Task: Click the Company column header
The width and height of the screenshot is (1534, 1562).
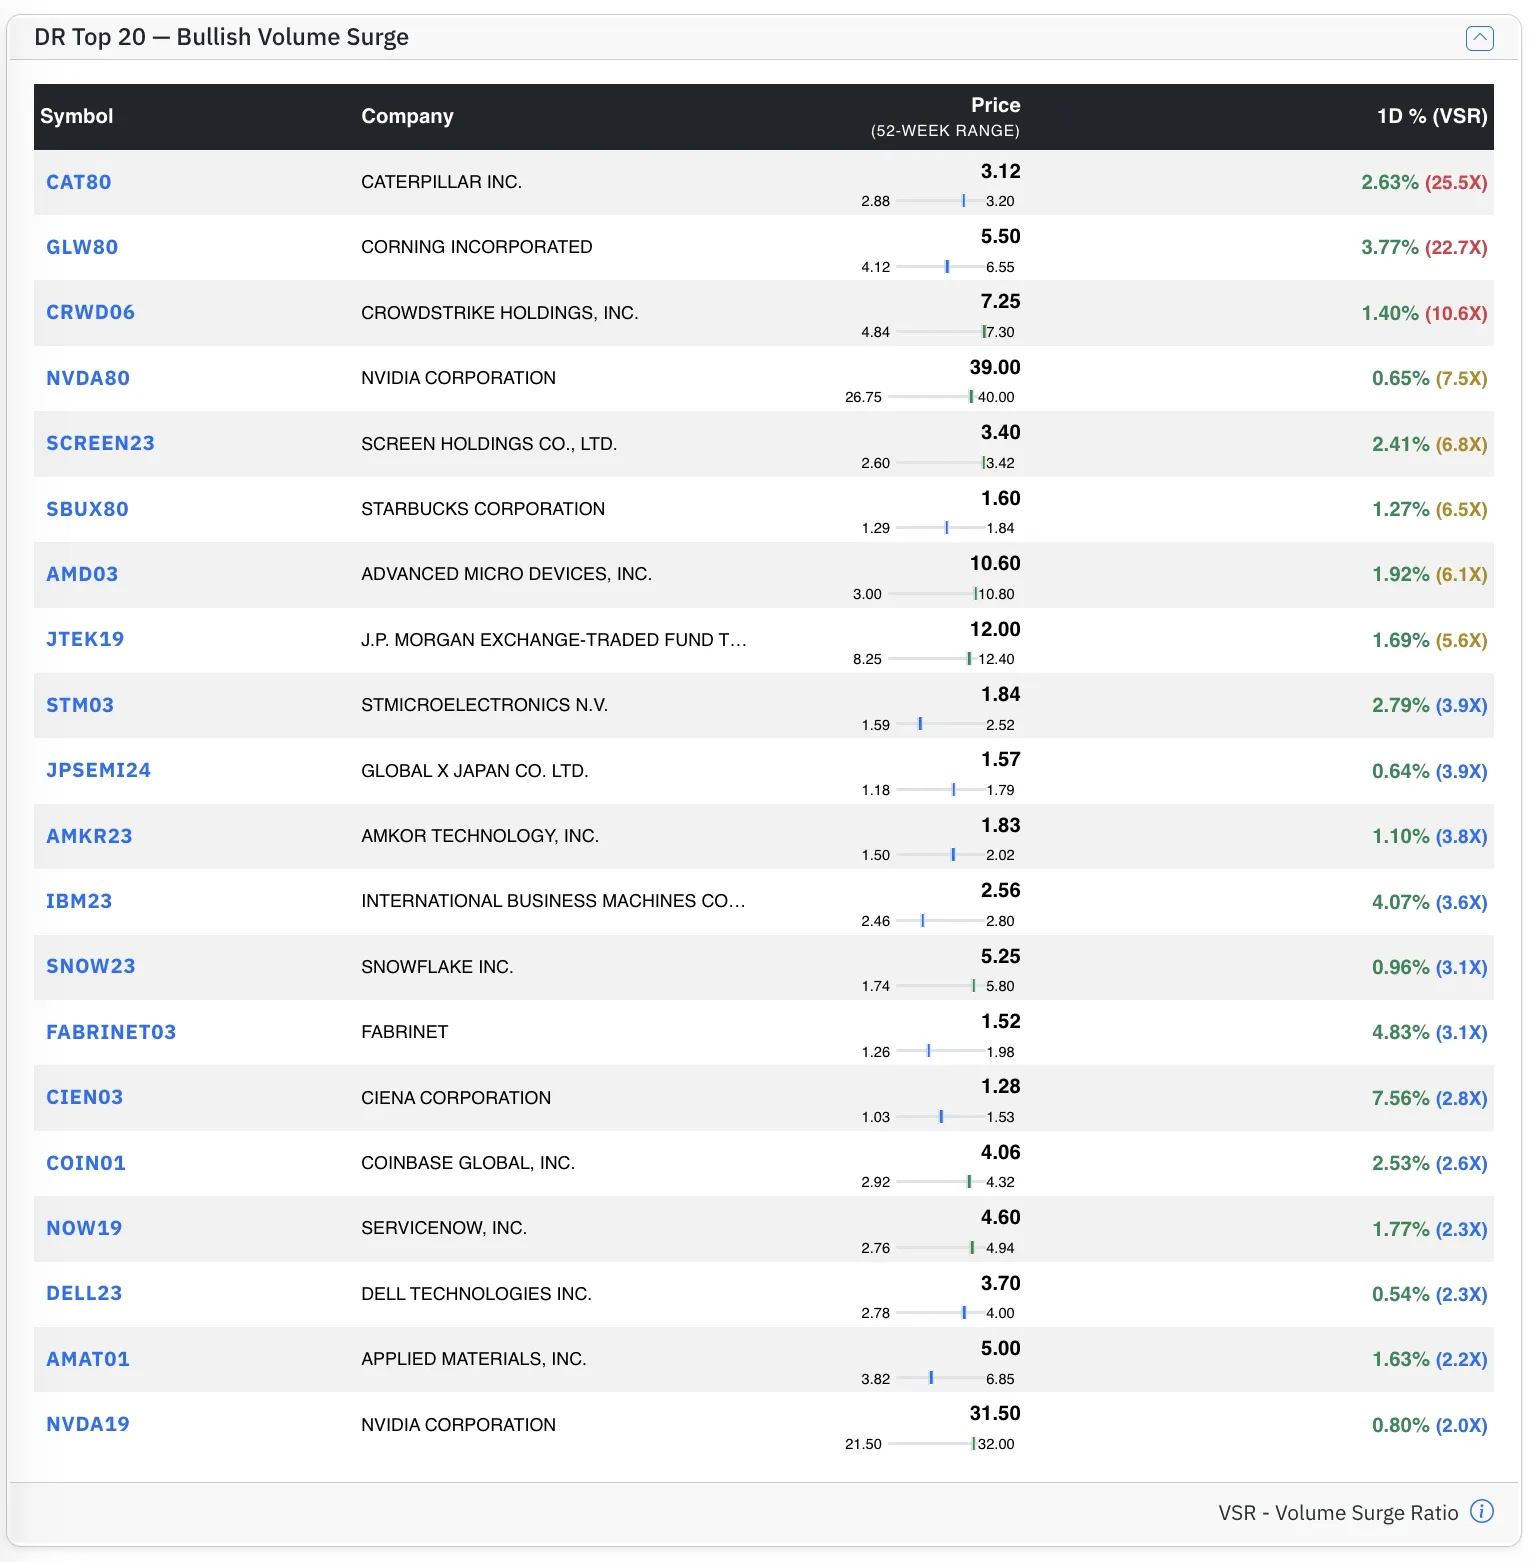Action: [407, 116]
